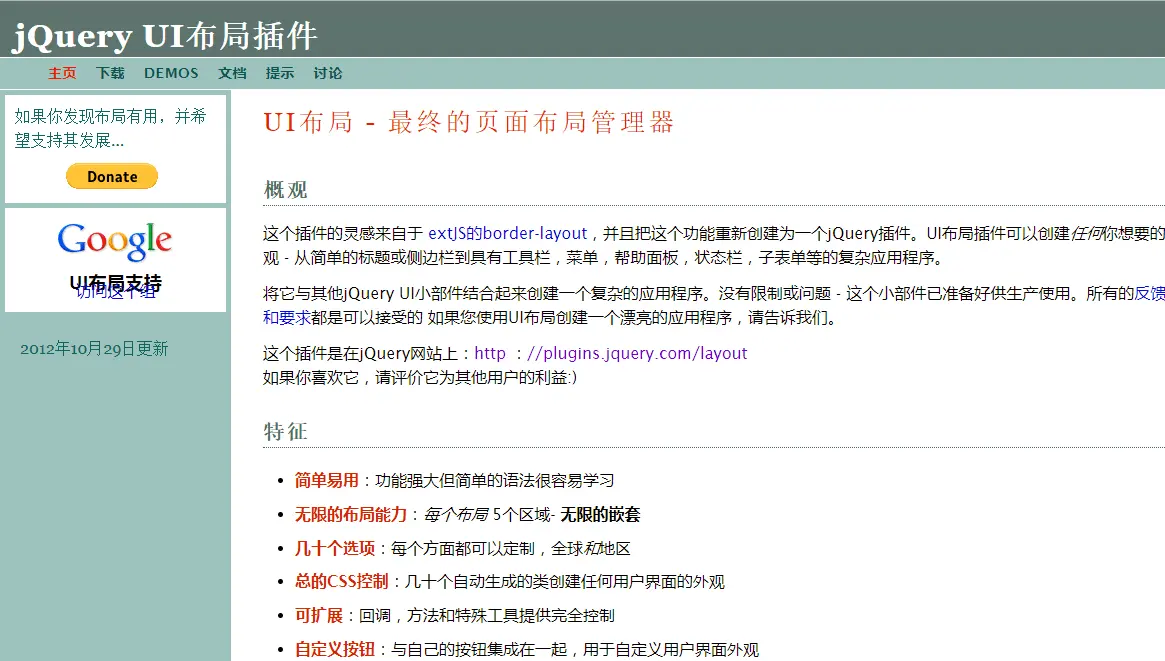Open the 反馈 feedback link

pos(1149,293)
